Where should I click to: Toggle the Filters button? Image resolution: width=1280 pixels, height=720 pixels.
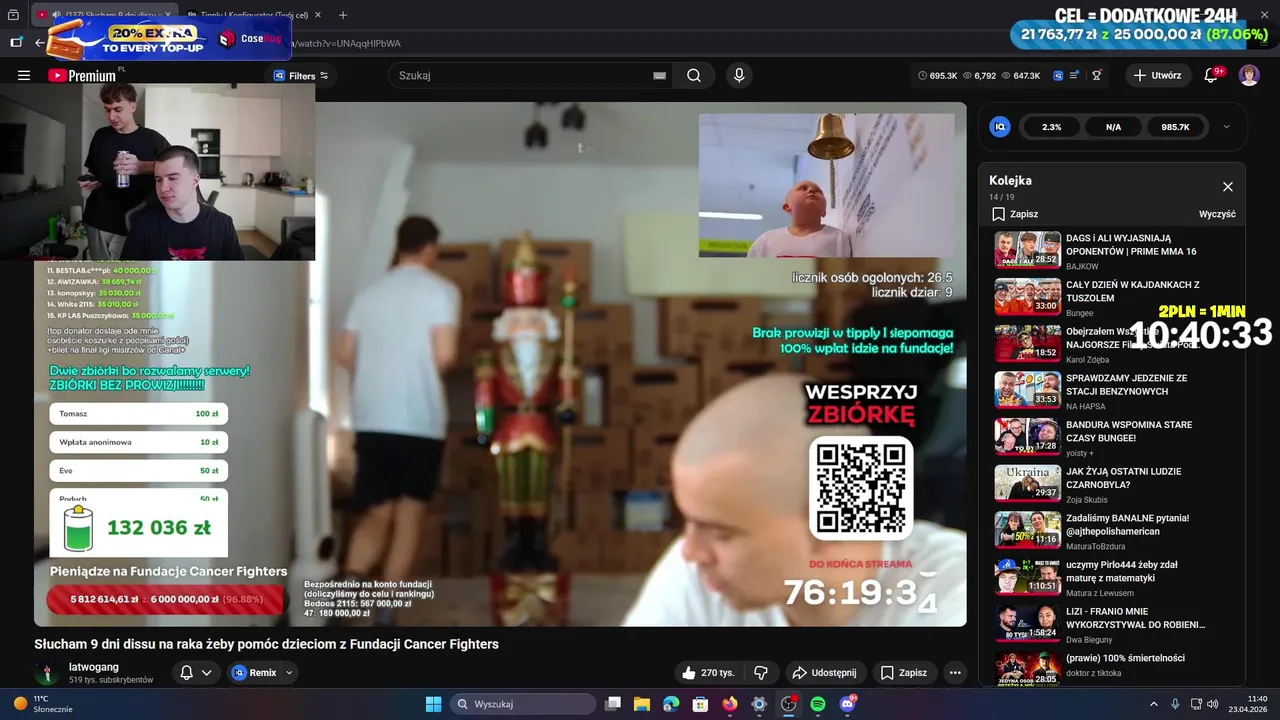301,76
